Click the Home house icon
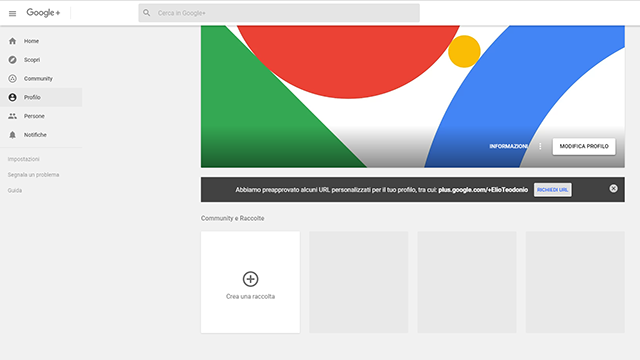 pyautogui.click(x=13, y=41)
